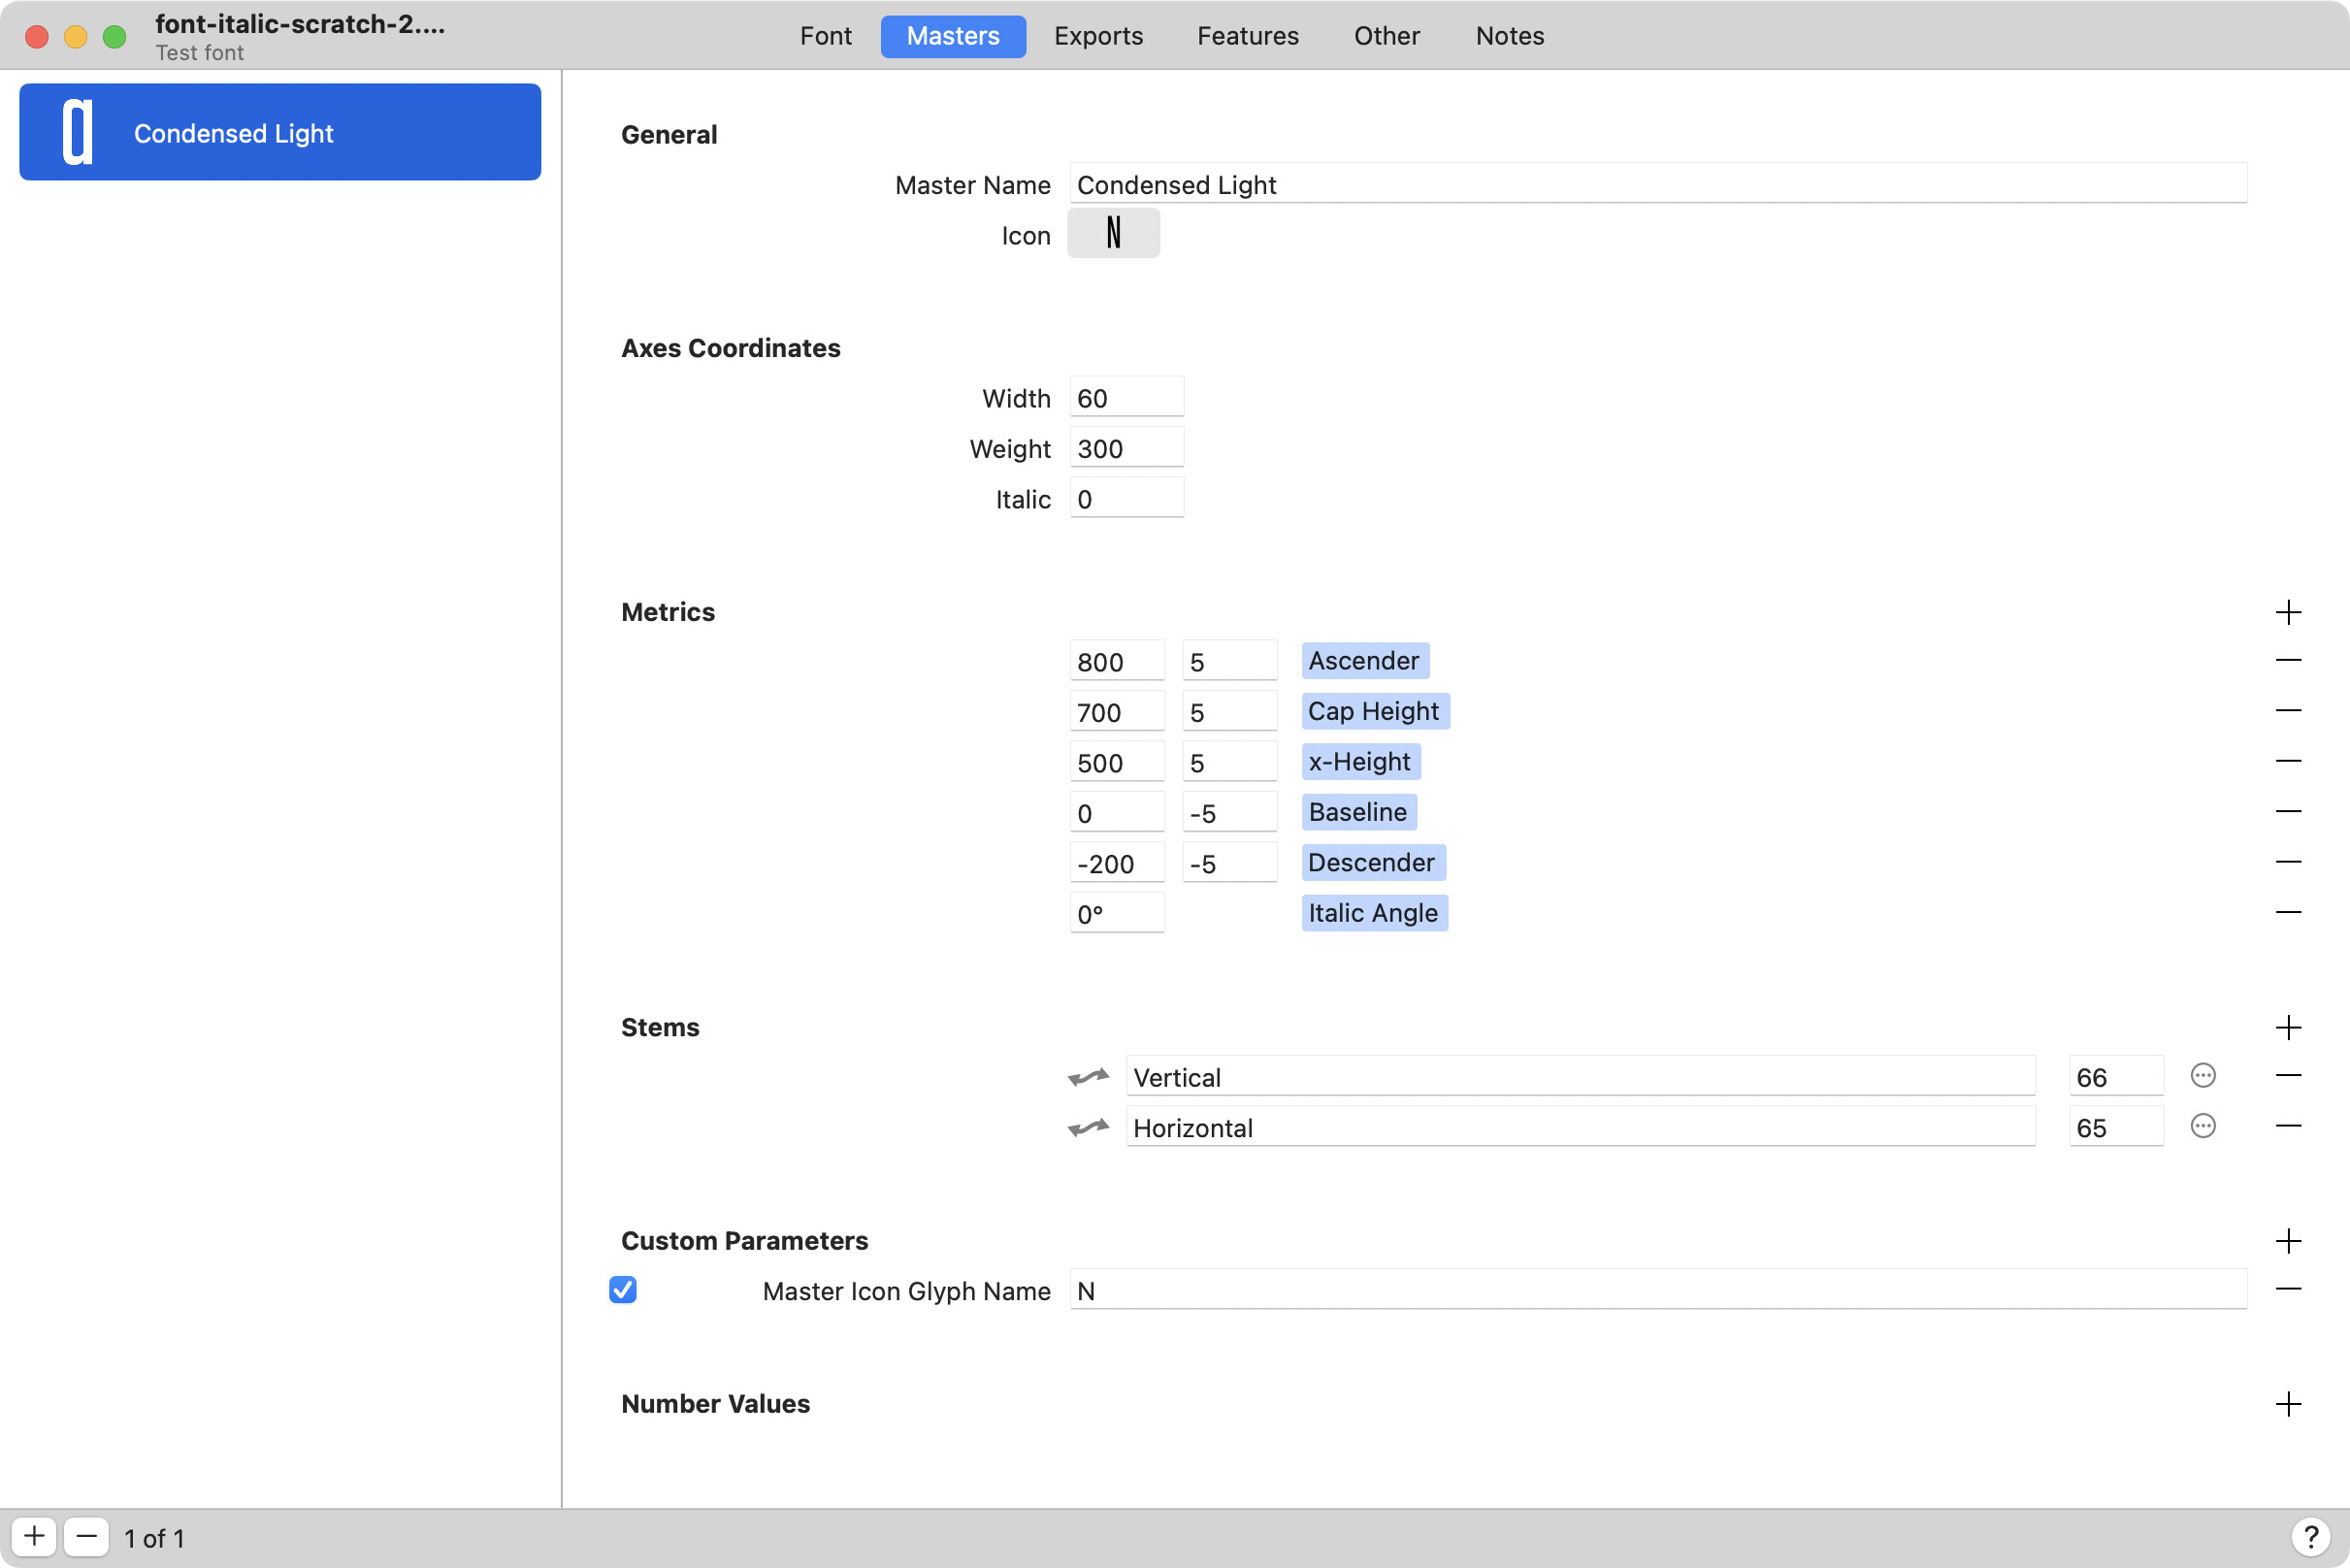2350x1568 pixels.
Task: Switch to the Features tab
Action: 1247,36
